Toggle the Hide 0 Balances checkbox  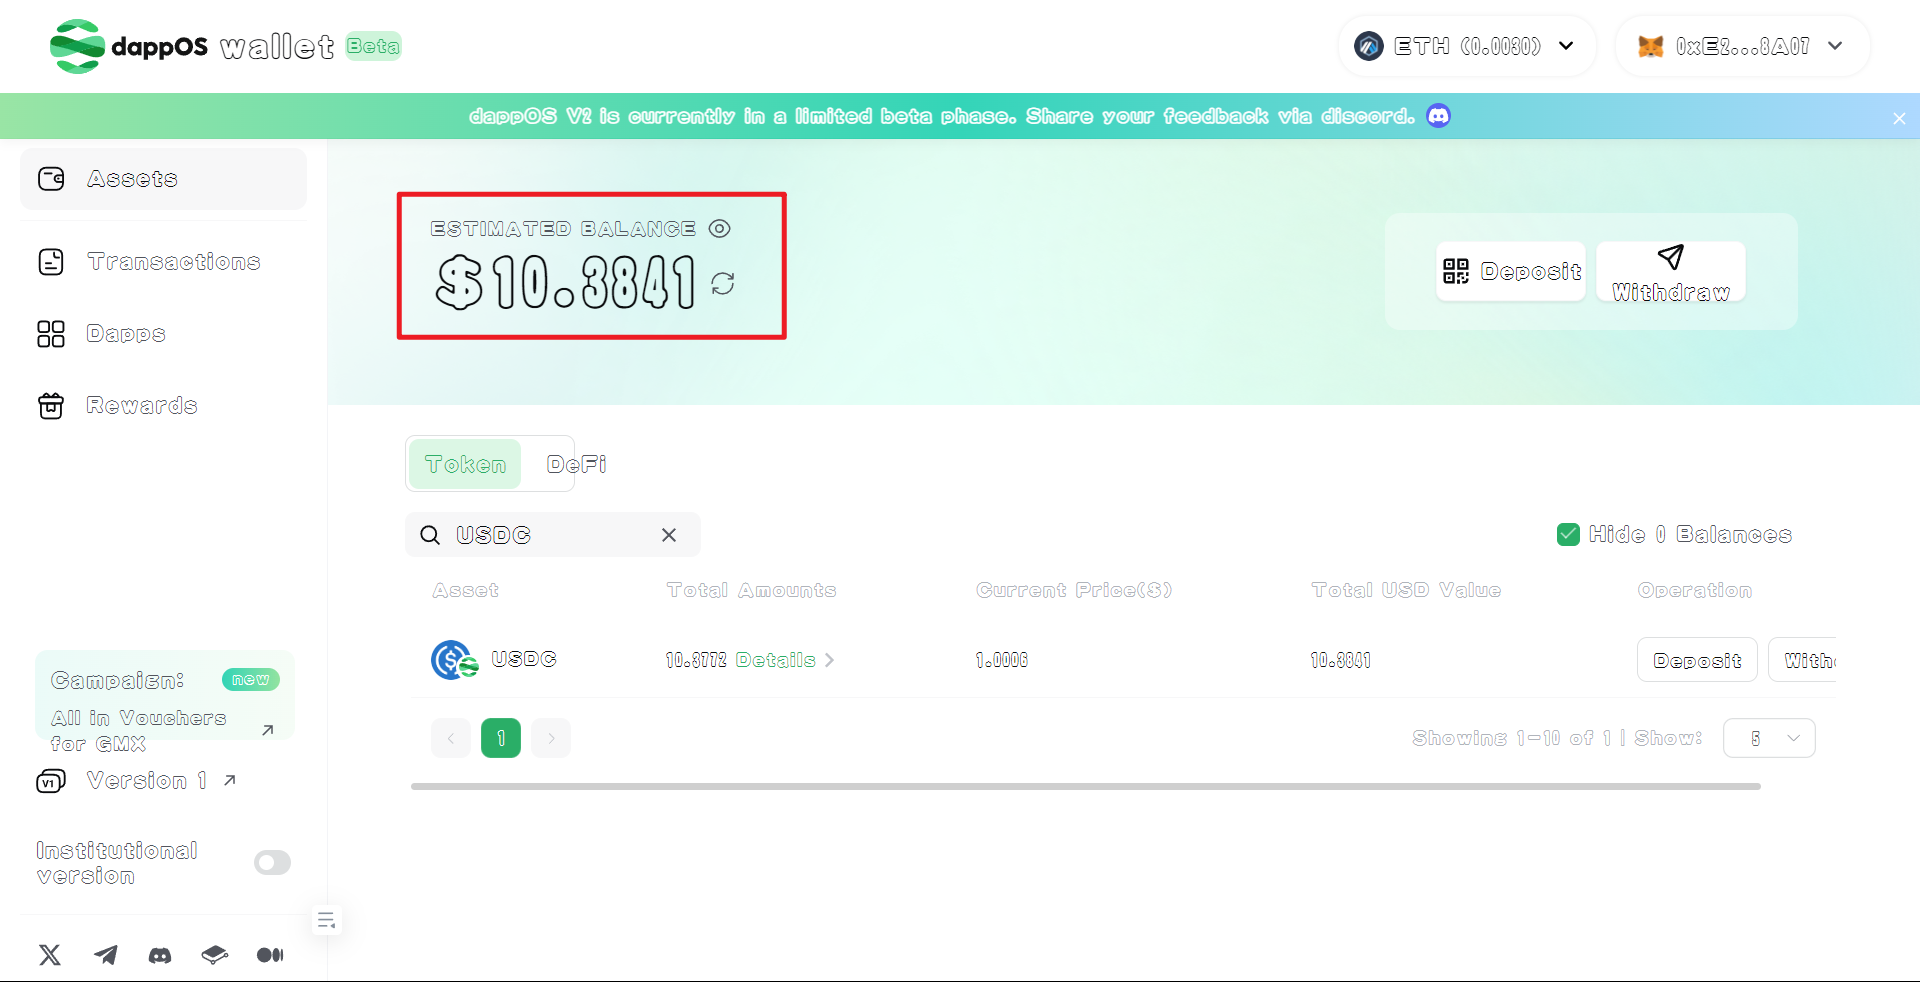coord(1568,535)
